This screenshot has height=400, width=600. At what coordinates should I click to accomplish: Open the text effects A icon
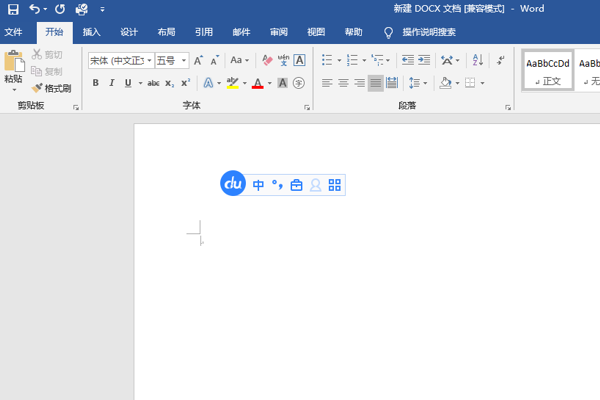208,83
